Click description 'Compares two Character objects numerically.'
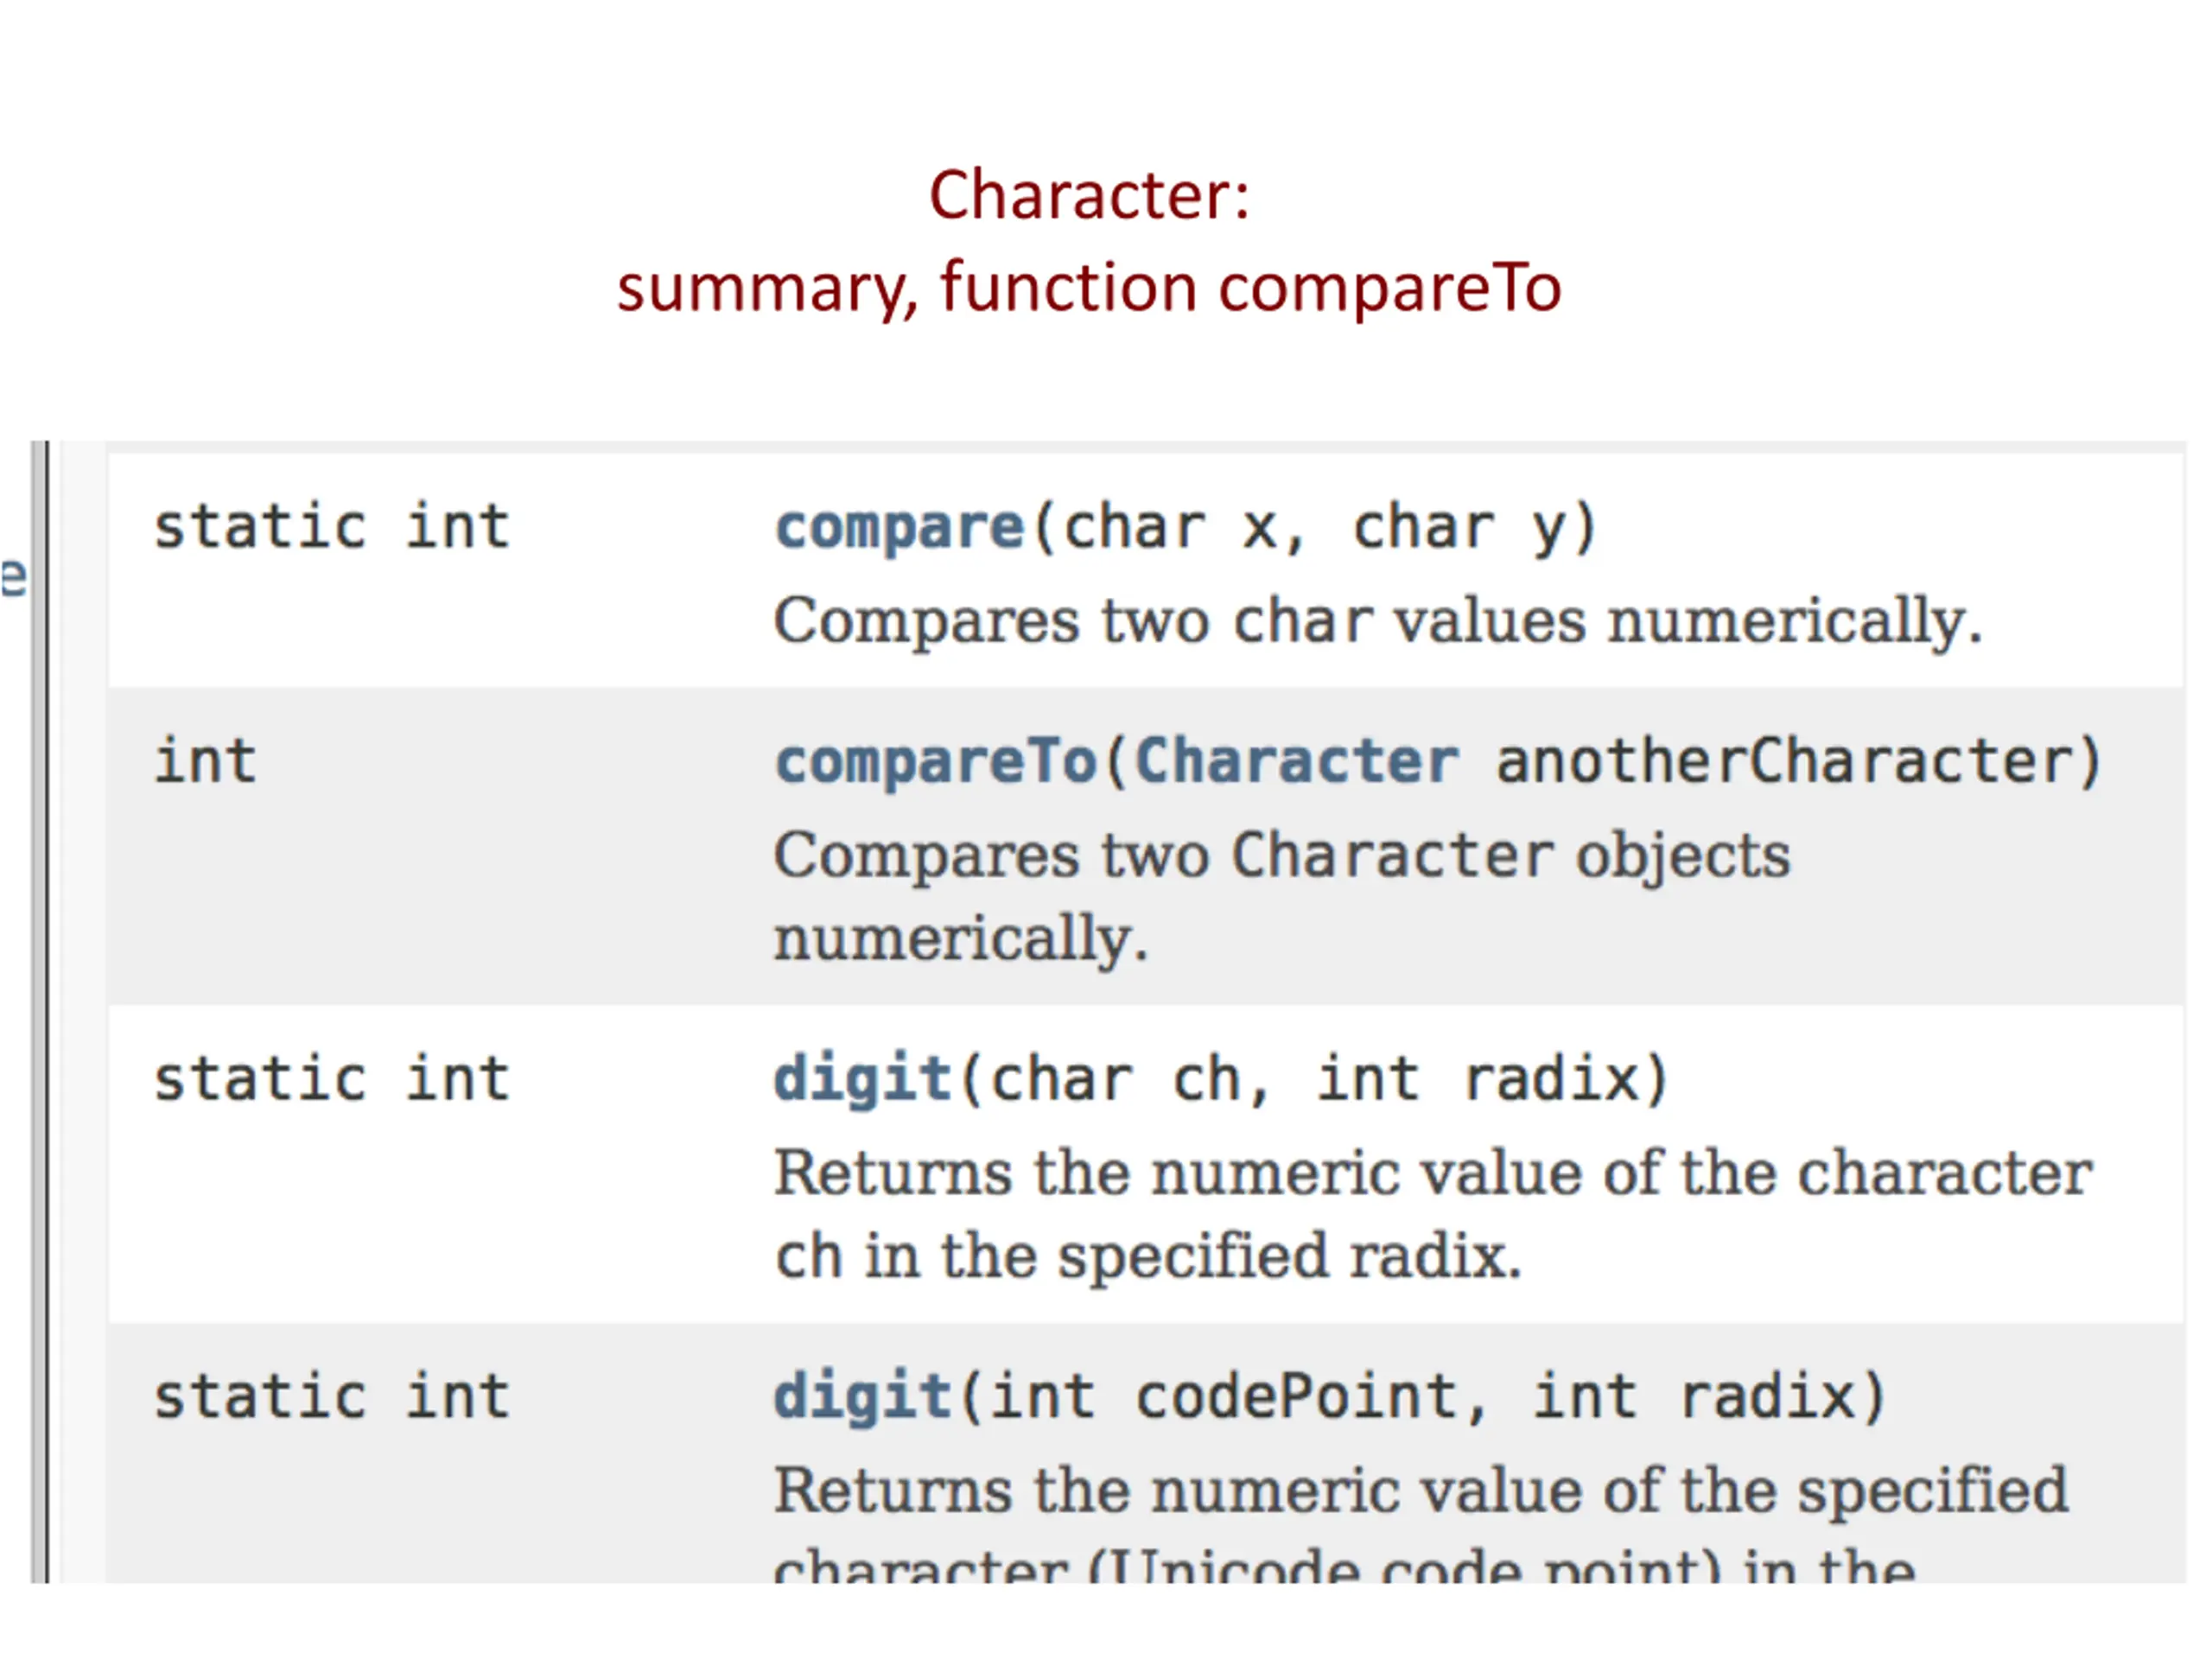The width and height of the screenshot is (2212, 1659). 1282,896
